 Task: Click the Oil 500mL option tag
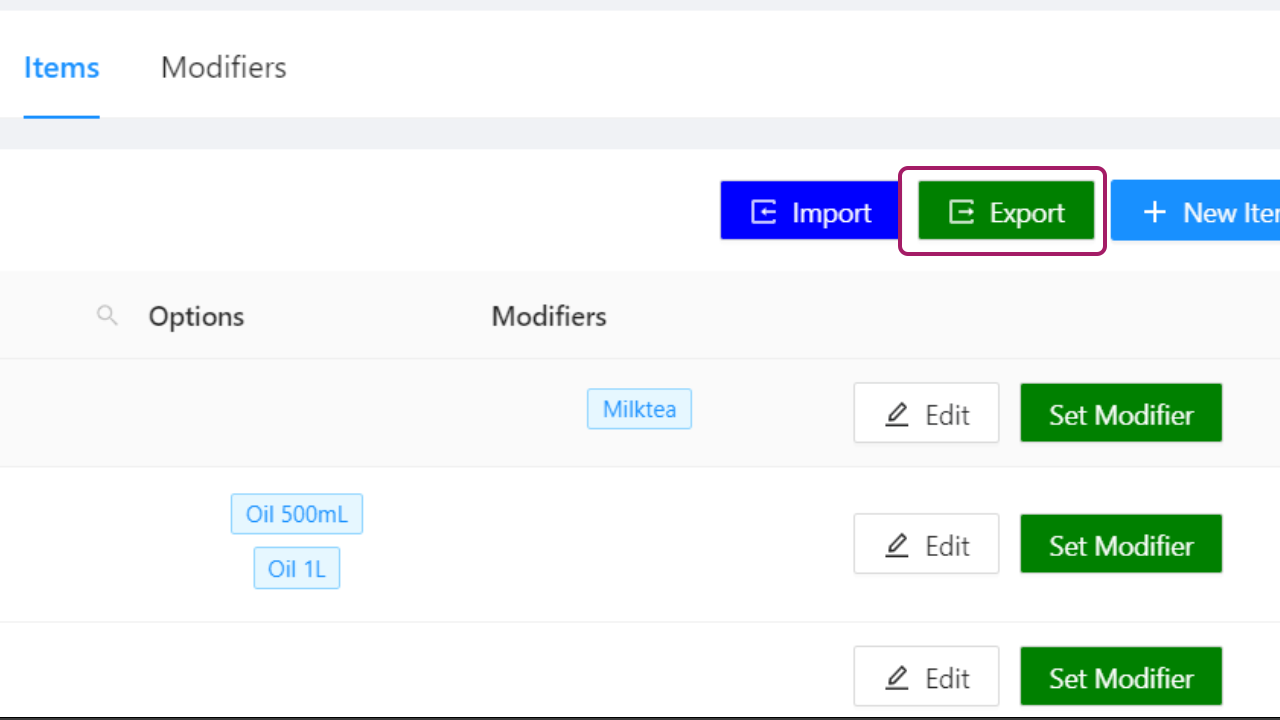click(x=297, y=514)
